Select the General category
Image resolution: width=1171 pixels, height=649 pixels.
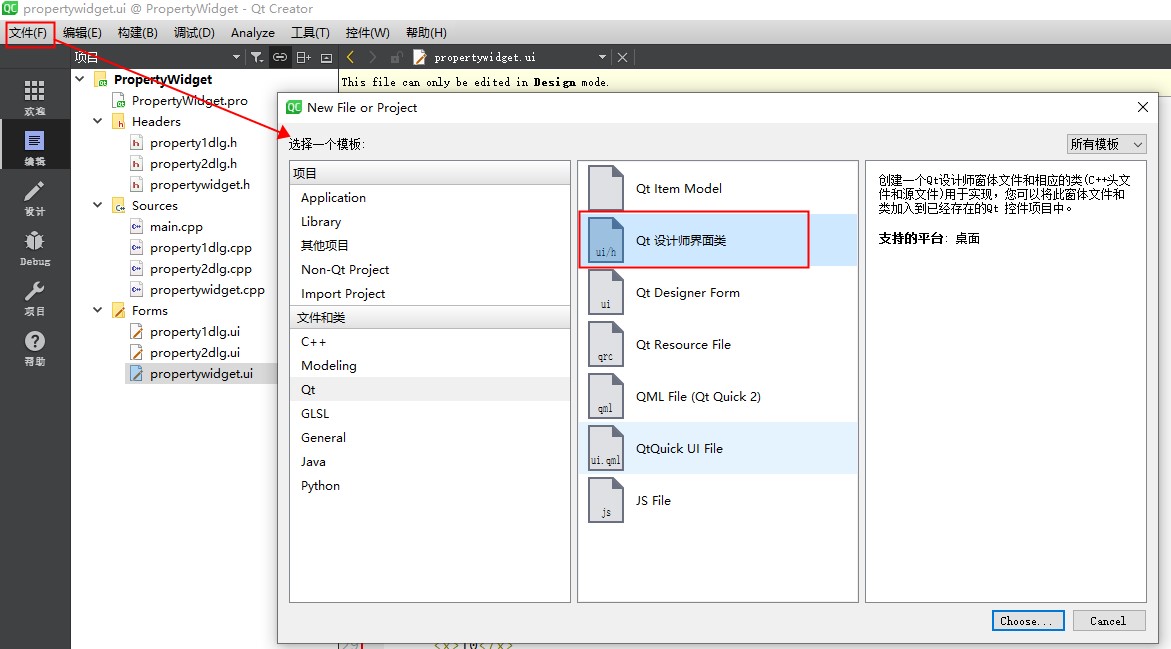[429, 437]
